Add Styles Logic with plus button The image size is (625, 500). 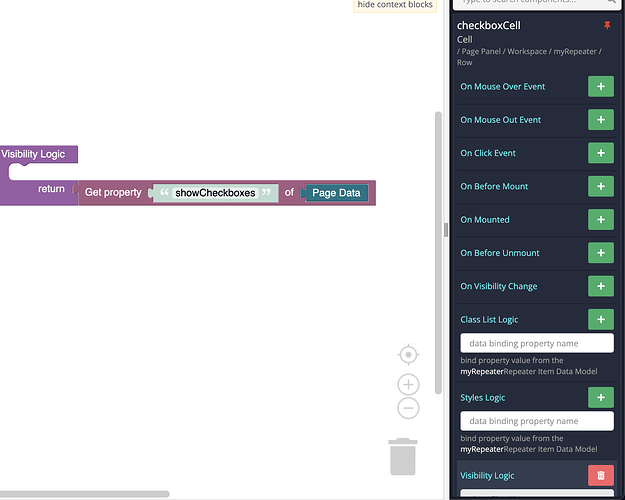tap(601, 398)
